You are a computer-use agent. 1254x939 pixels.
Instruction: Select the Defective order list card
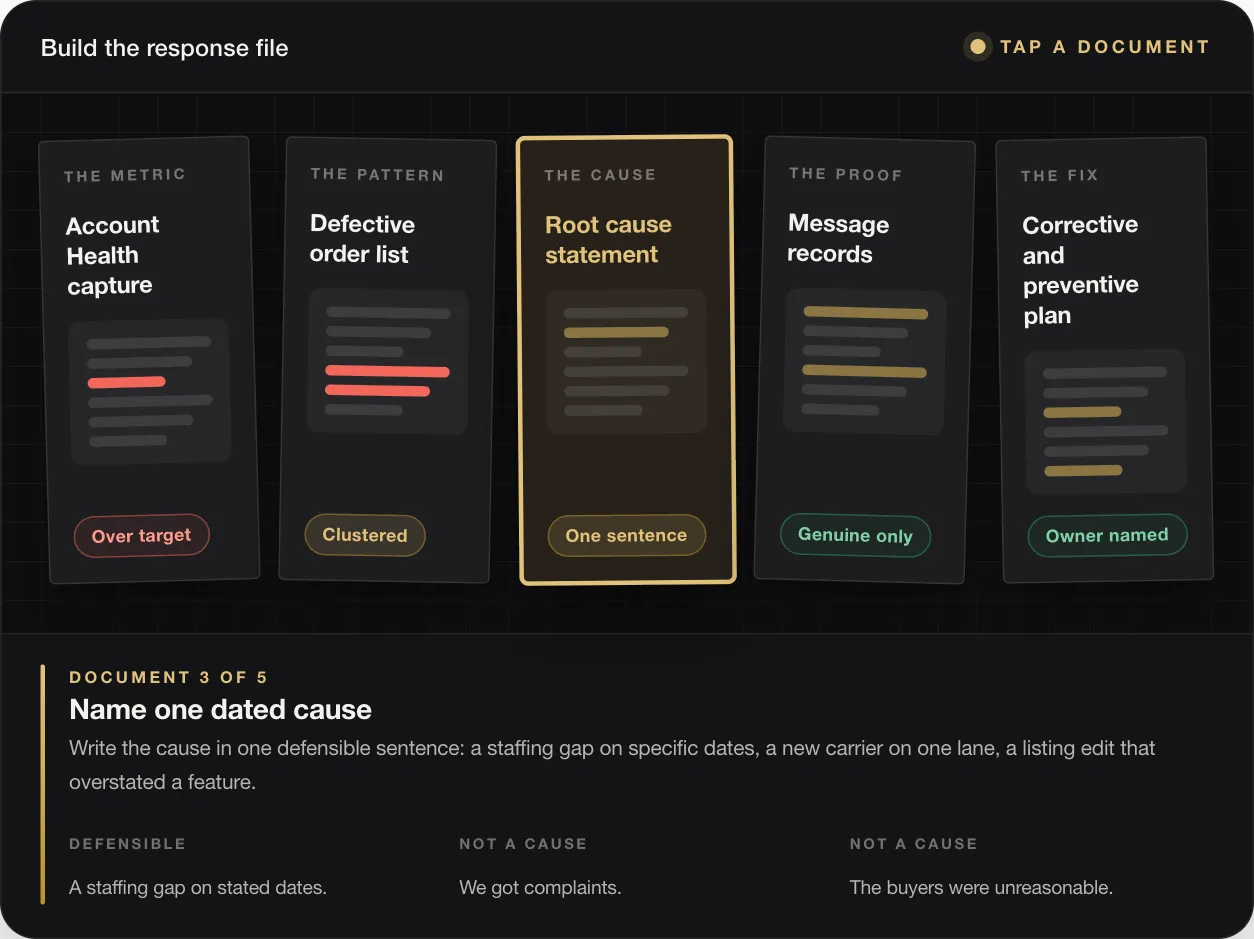click(387, 359)
